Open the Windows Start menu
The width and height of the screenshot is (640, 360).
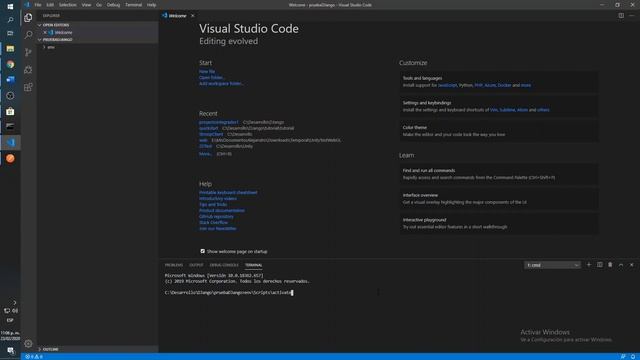coord(10,6)
